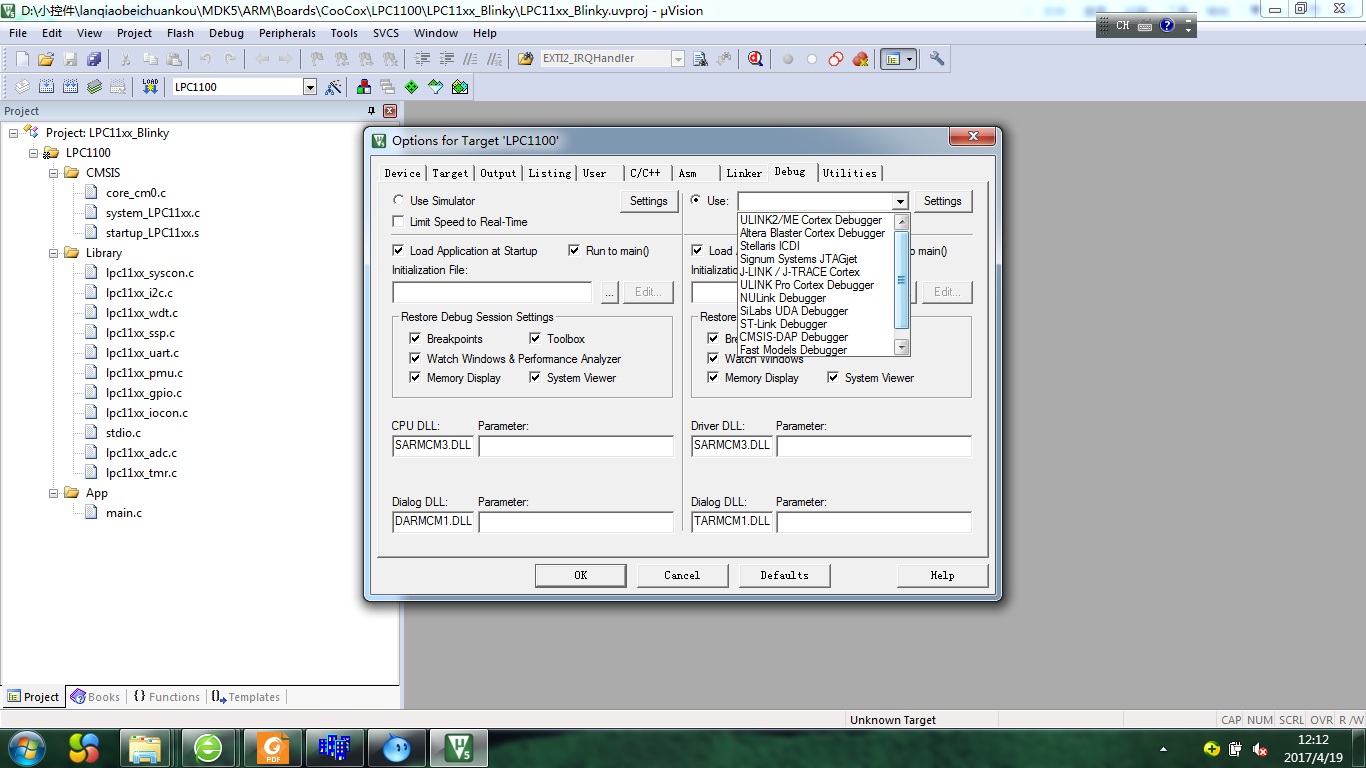Open the EXTI2_IRQHandler find dropdown

click(x=677, y=59)
